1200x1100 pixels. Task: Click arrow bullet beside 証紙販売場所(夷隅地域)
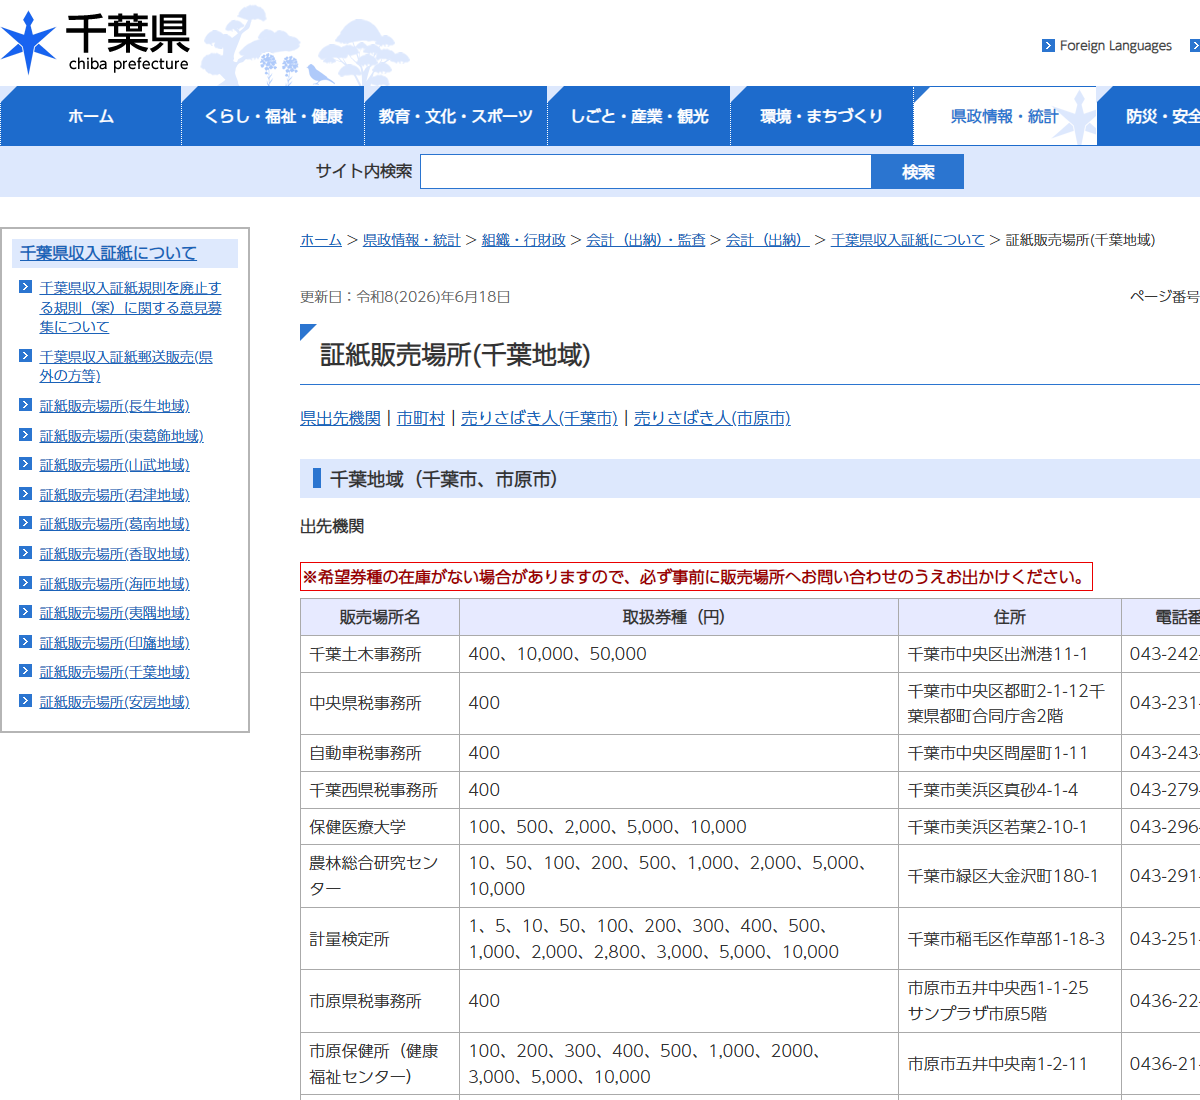26,612
